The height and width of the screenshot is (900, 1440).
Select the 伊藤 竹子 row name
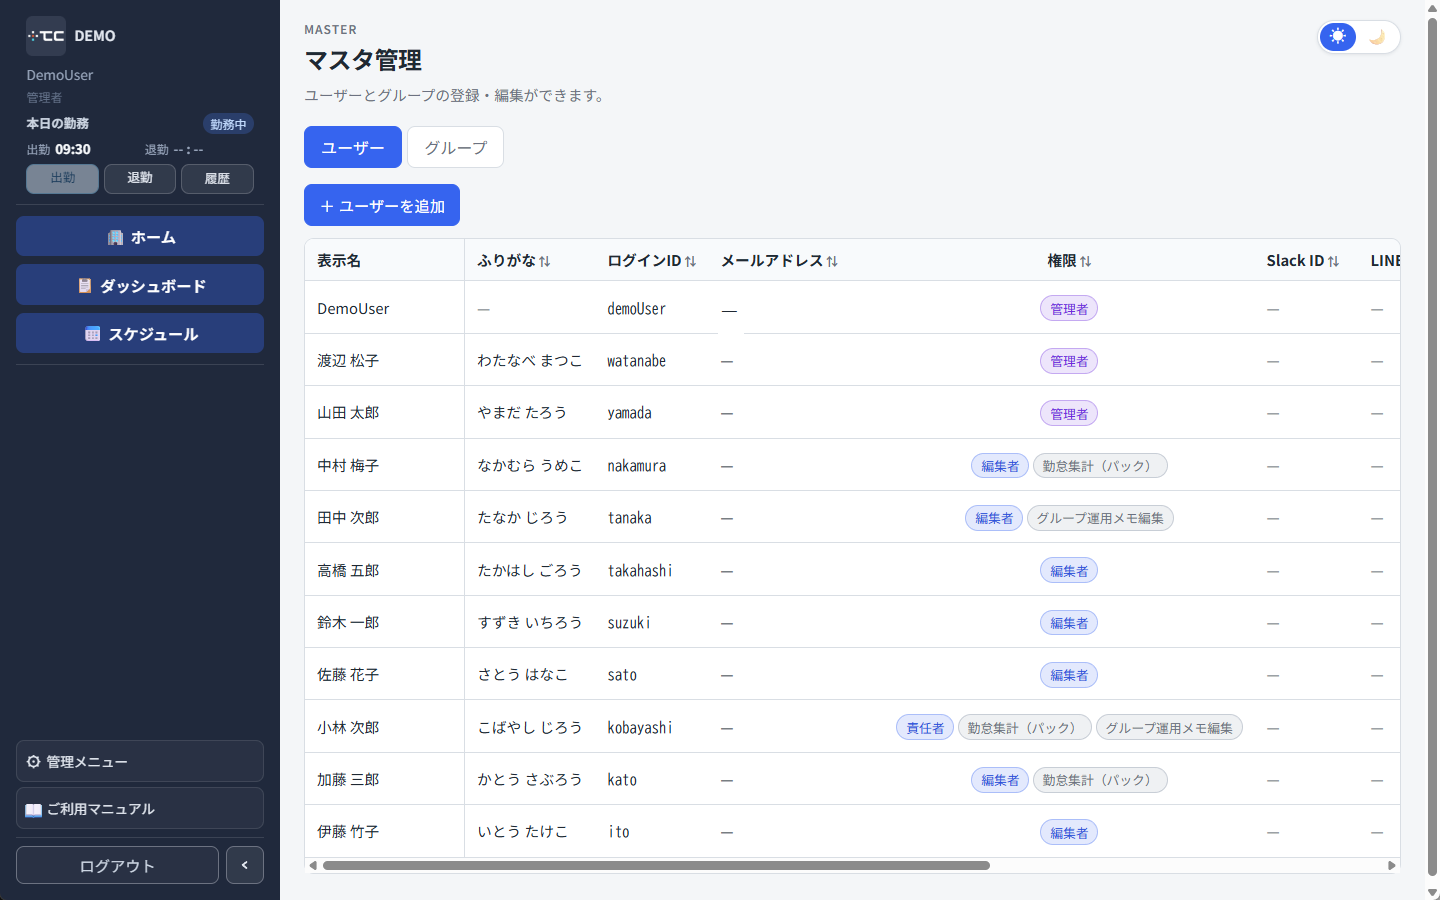point(348,832)
